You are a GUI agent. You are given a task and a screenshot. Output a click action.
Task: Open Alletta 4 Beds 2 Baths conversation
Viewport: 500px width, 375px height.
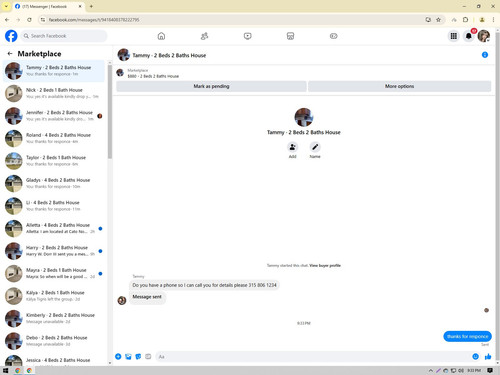[54, 228]
